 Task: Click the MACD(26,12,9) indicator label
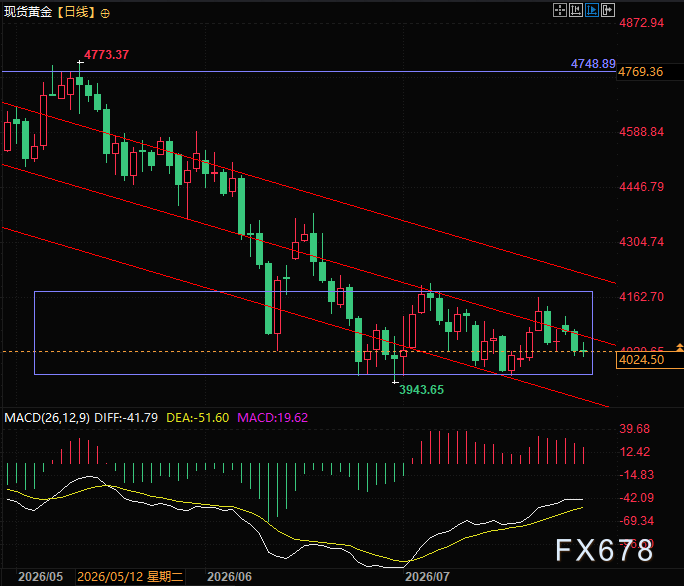[x=47, y=418]
